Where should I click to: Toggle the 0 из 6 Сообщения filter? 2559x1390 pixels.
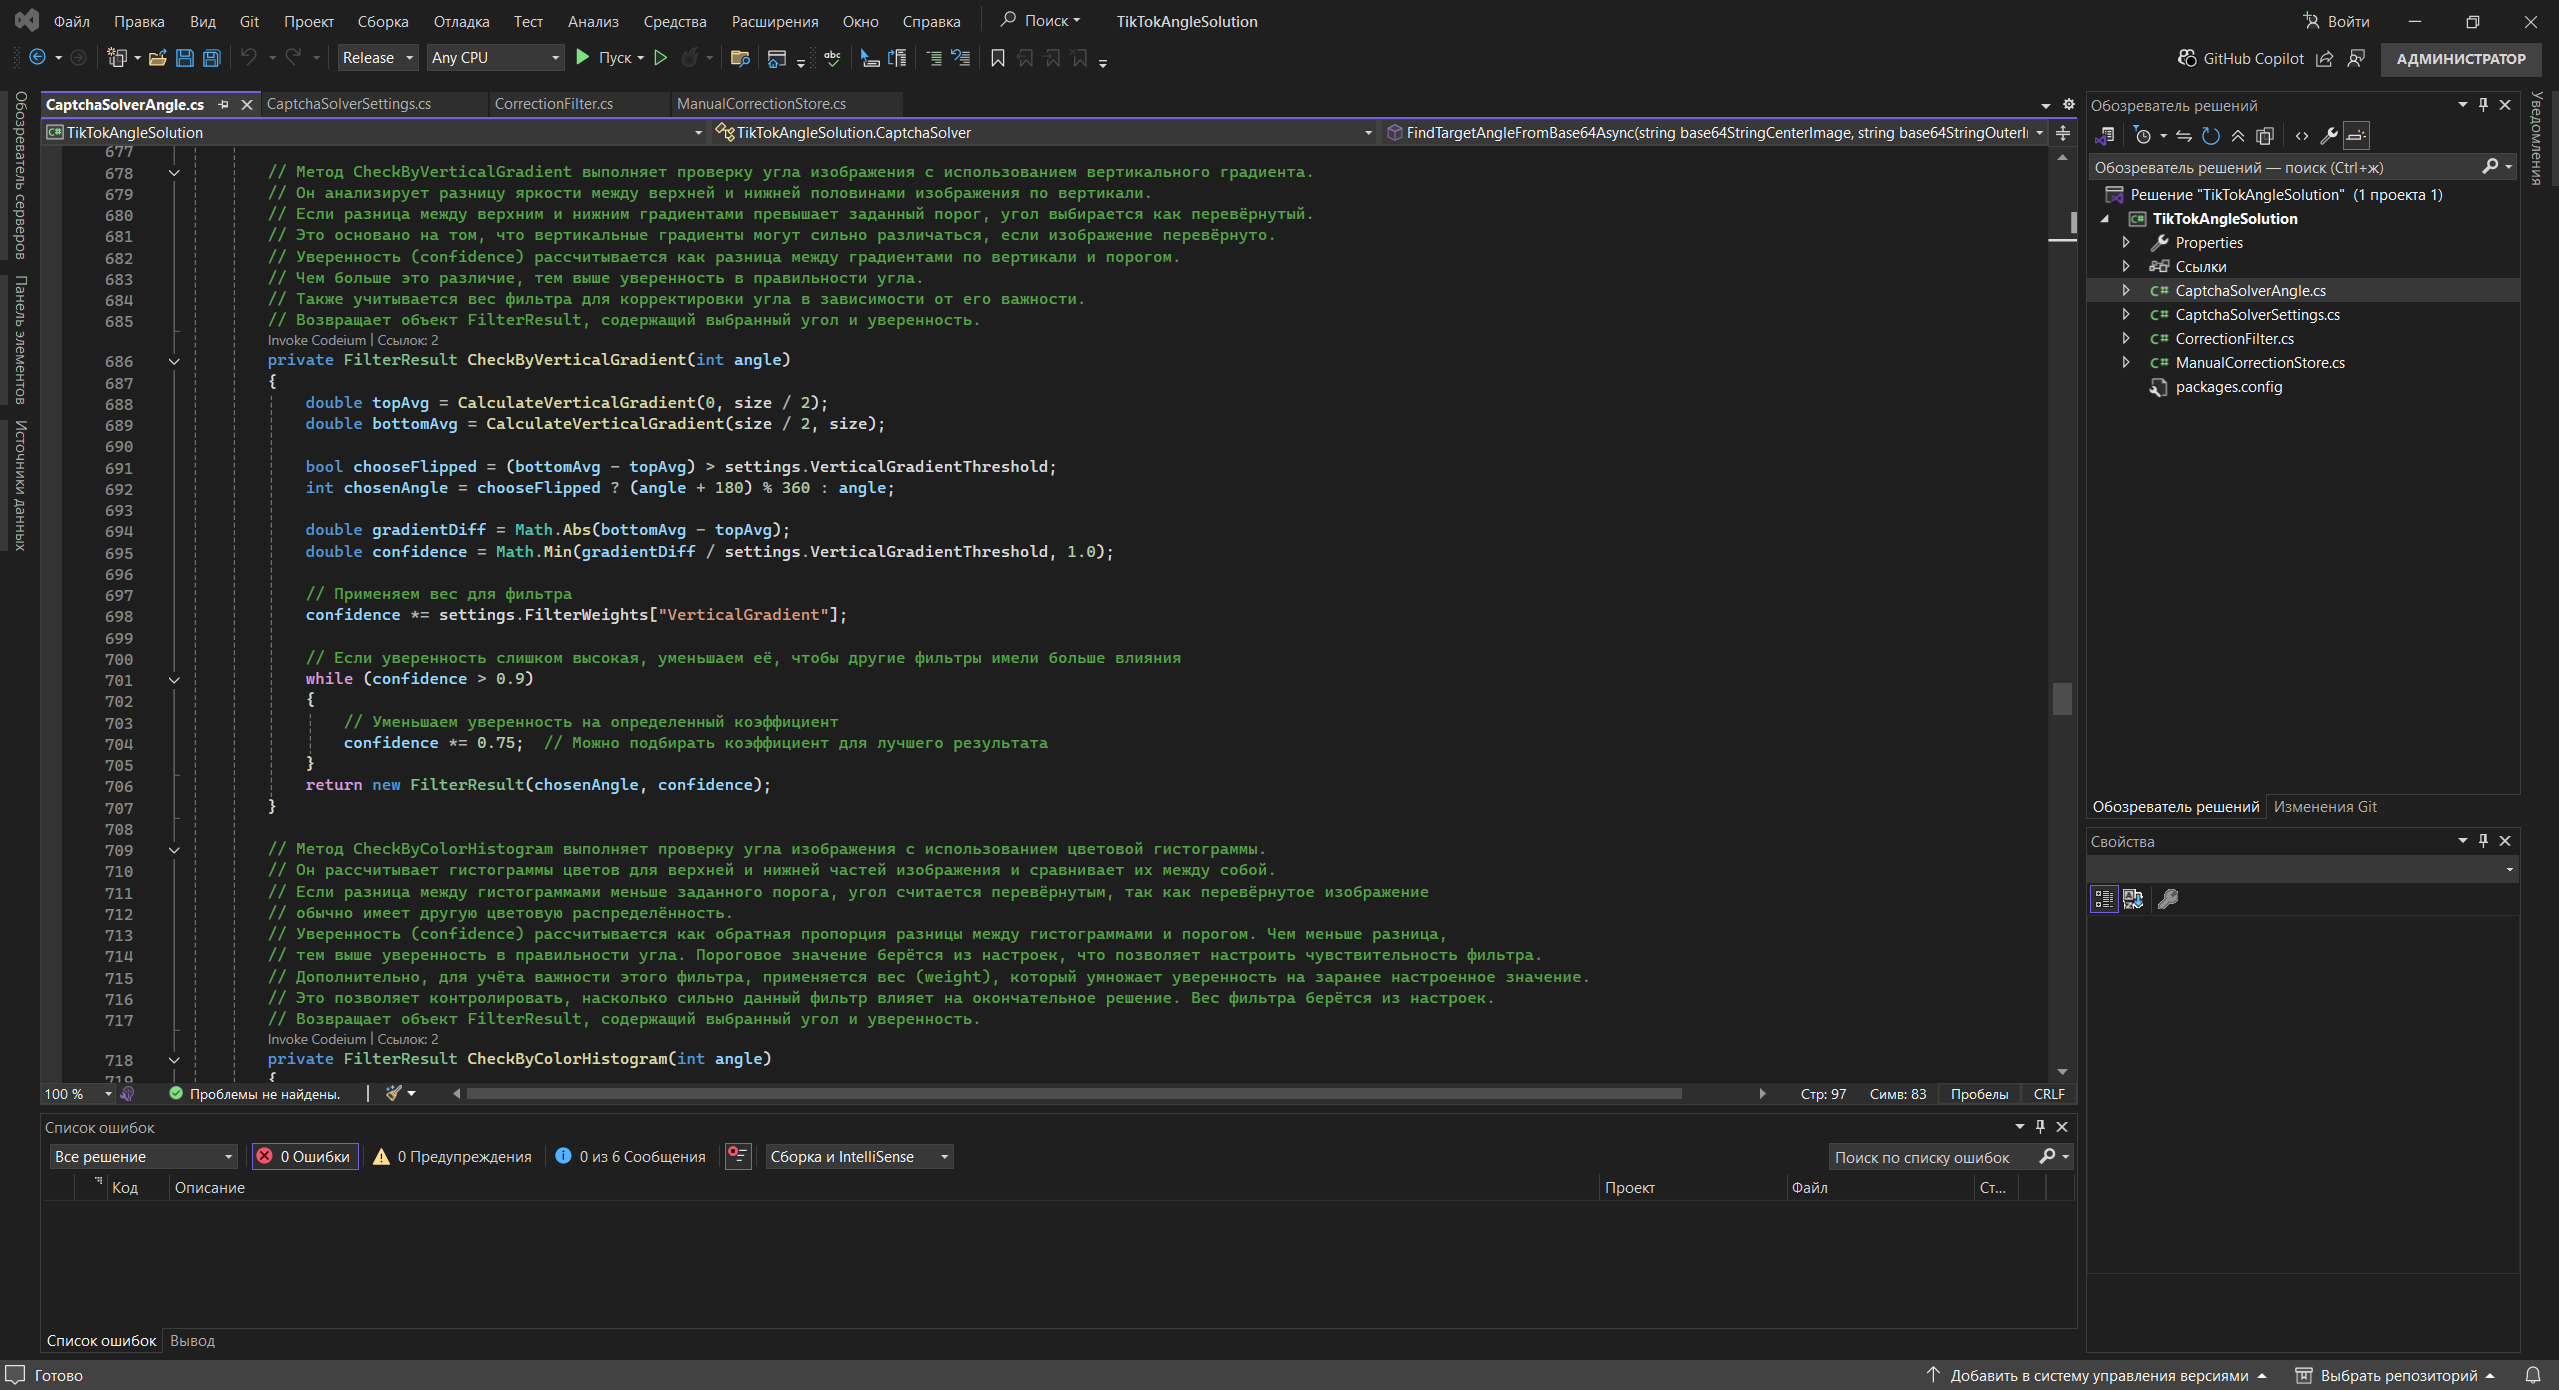631,1157
